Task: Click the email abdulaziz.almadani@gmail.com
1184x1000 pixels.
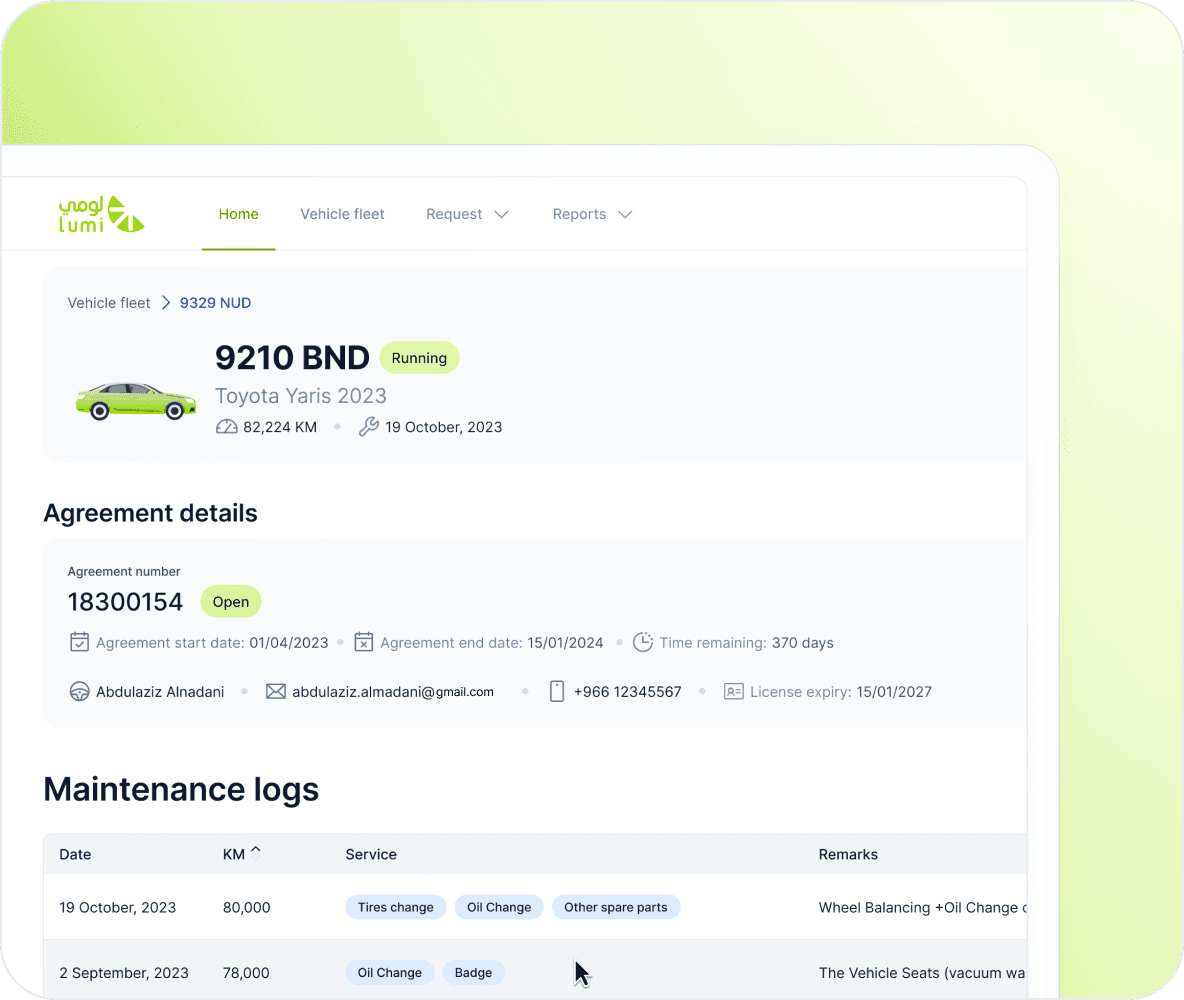Action: click(393, 692)
